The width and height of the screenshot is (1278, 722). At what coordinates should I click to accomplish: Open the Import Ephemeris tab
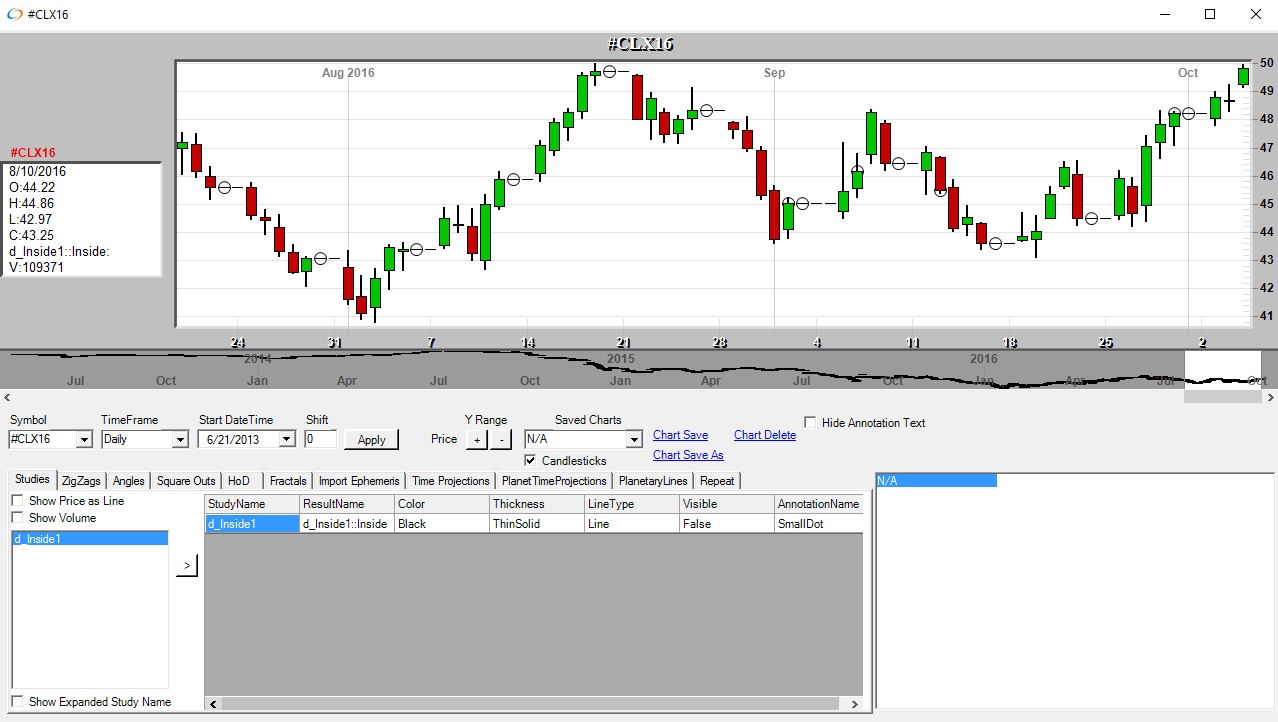358,481
